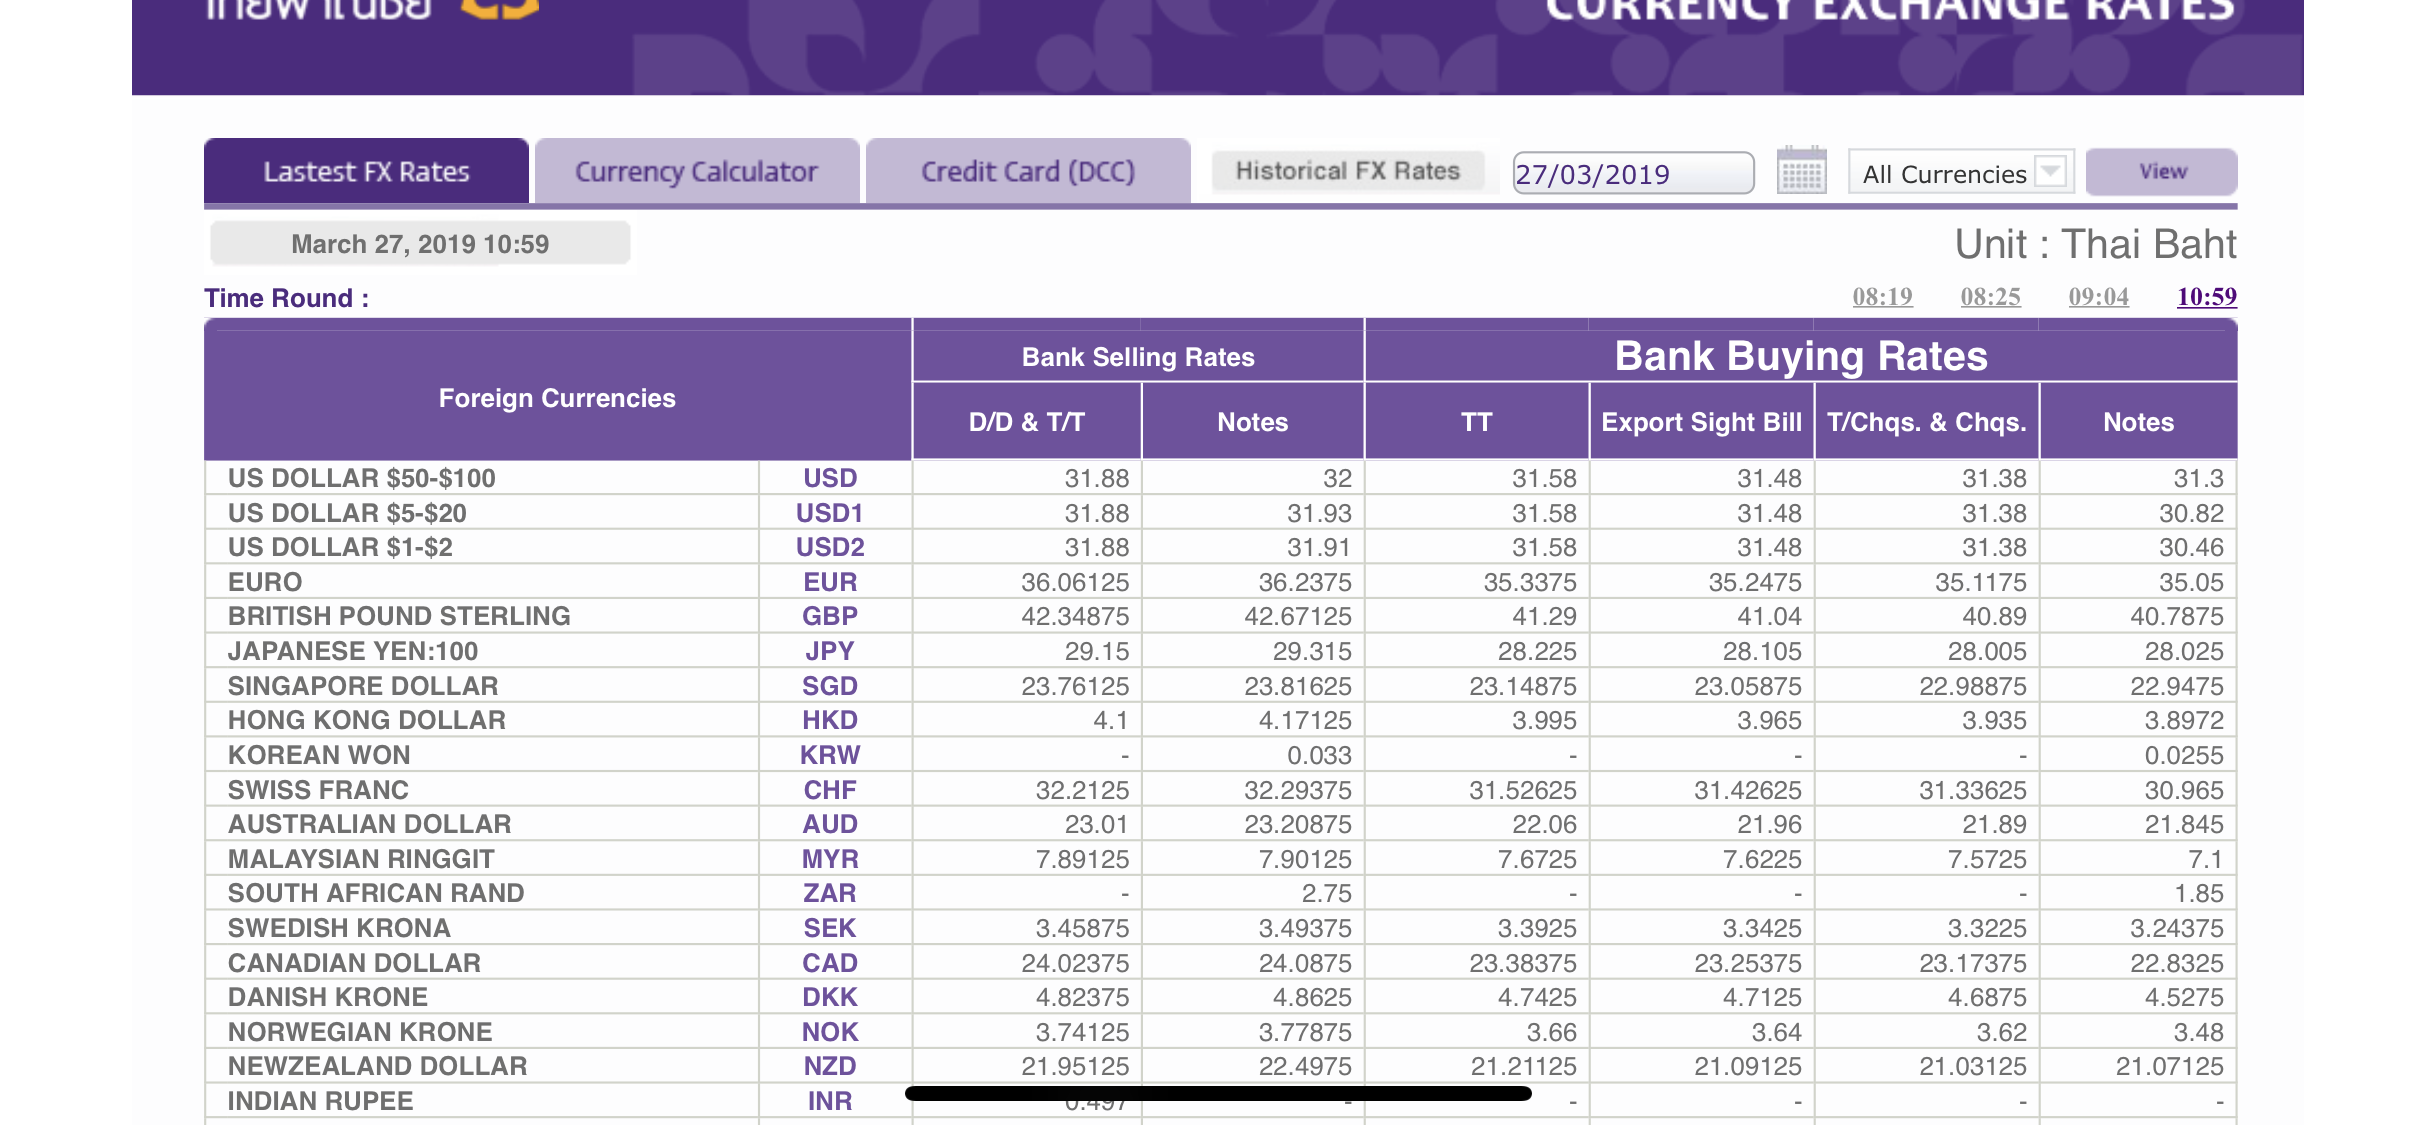Click the JPY currency code

[x=830, y=651]
